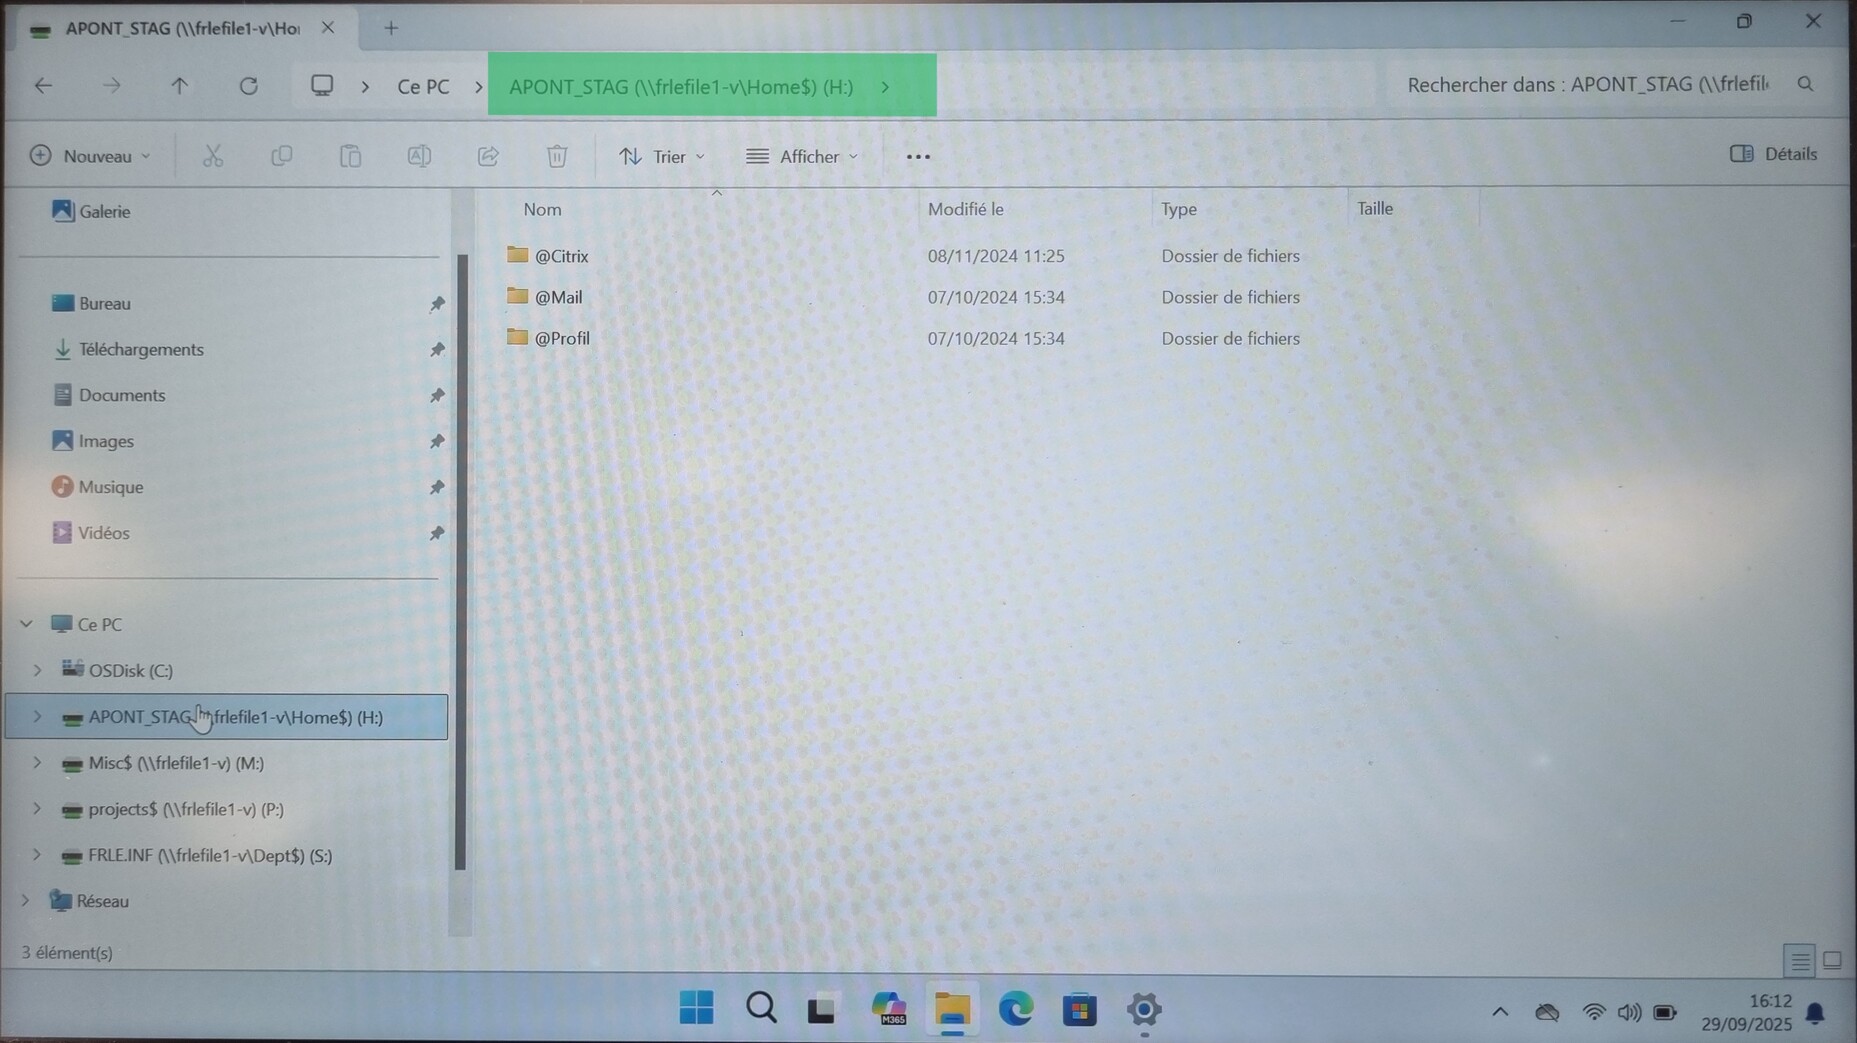Screen dimensions: 1857x1043
Task: Click the Copy icon in toolbar
Action: tap(282, 156)
